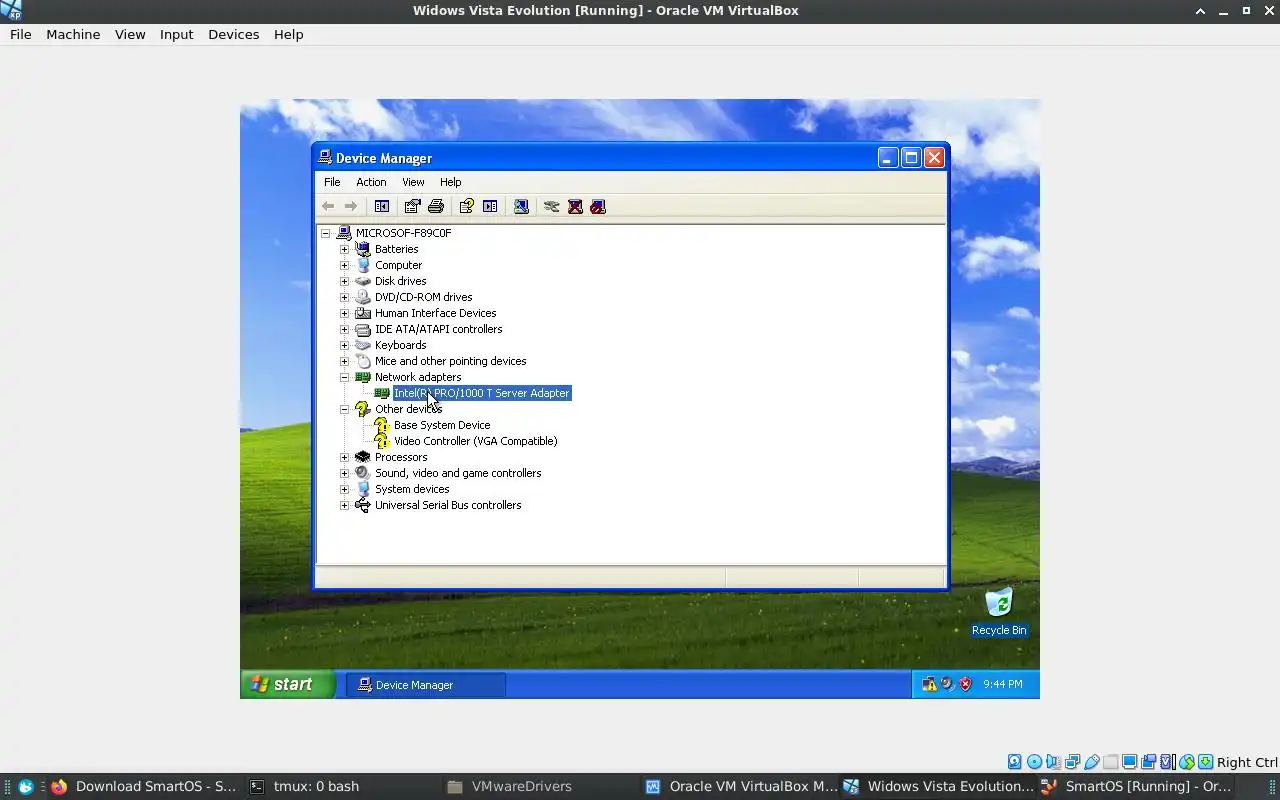Screen dimensions: 1280x800
Task: Click the Windows XP start button
Action: [x=287, y=684]
